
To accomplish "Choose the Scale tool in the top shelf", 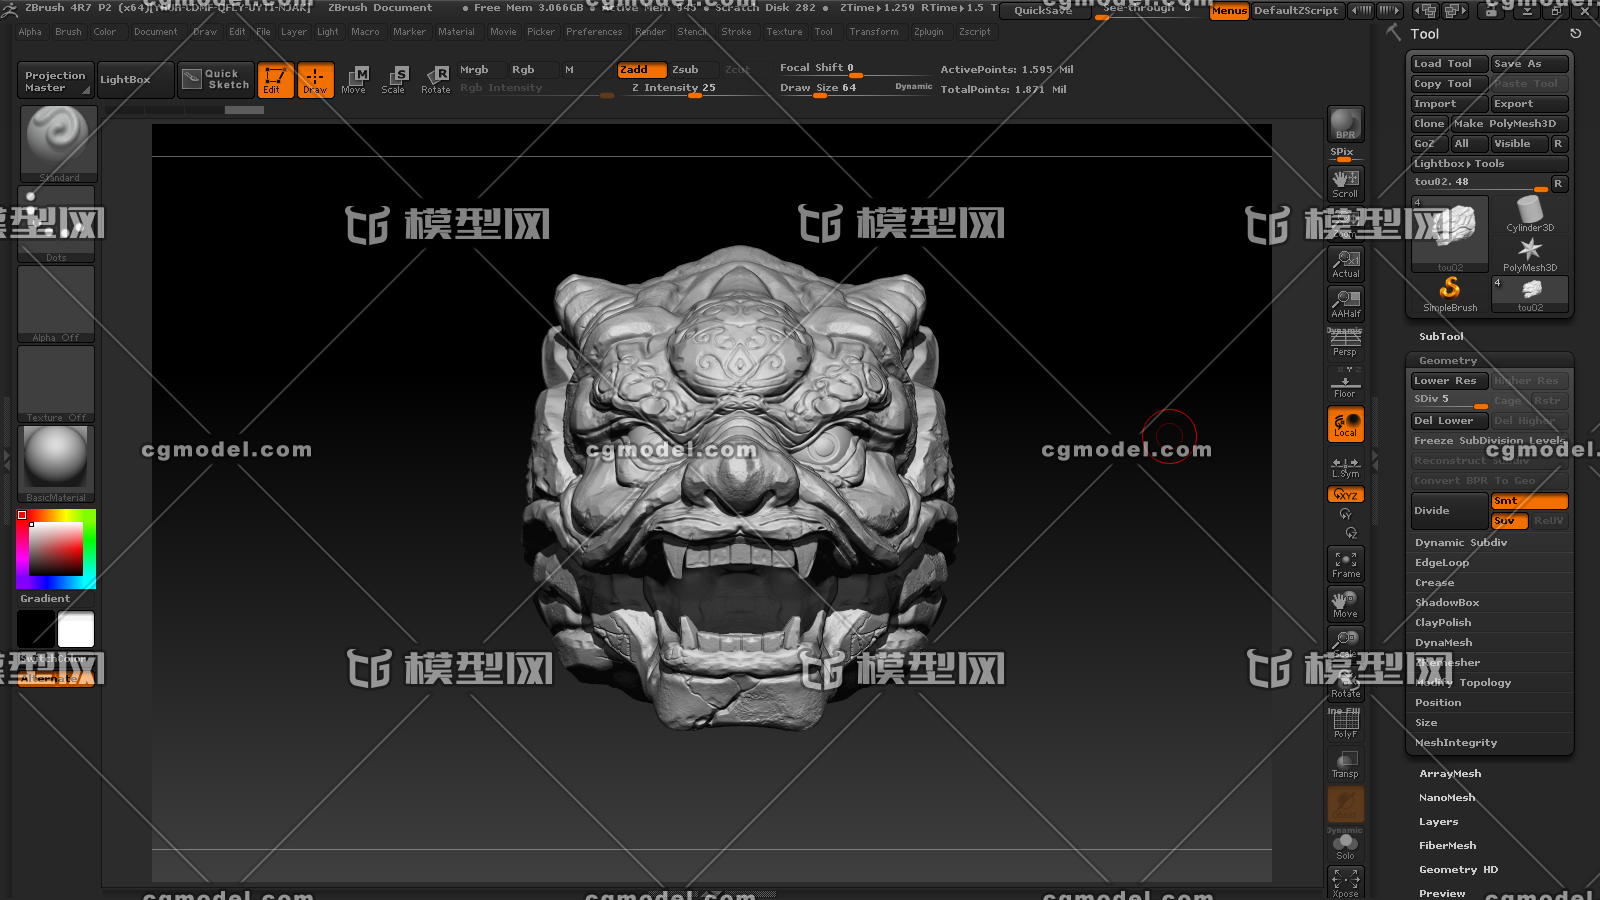I will tap(394, 80).
